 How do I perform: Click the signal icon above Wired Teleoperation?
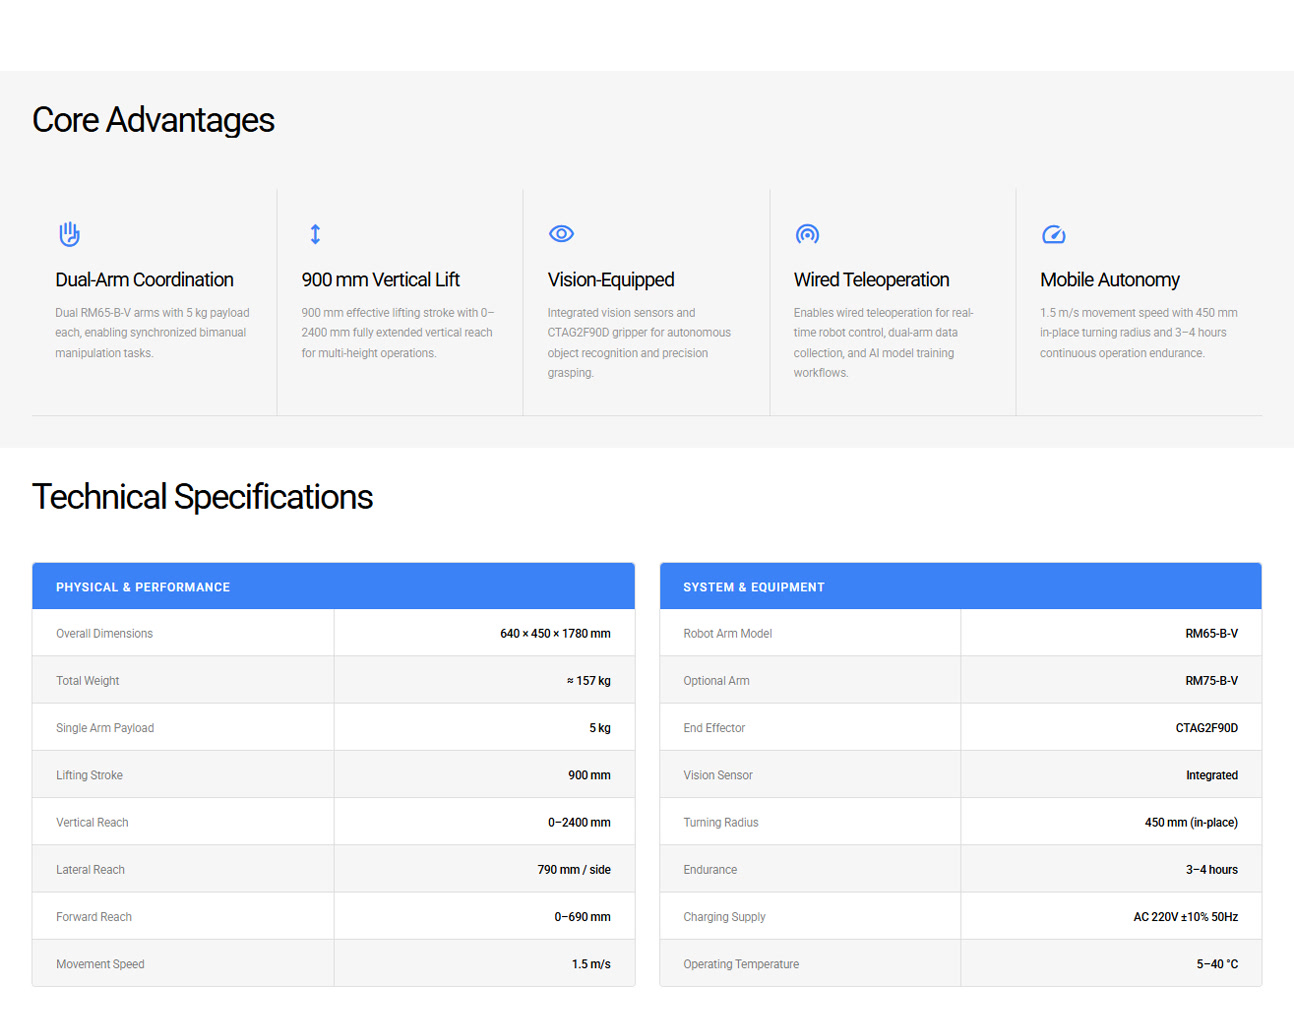[807, 234]
